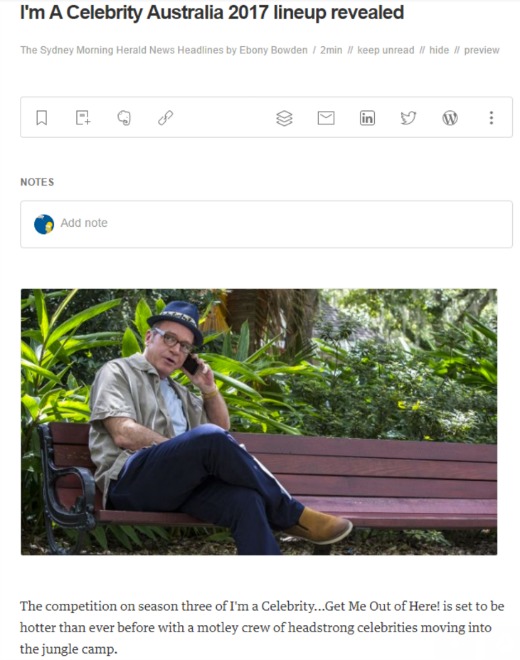The image size is (520, 660).
Task: Publish article to WordPress icon
Action: 450,118
